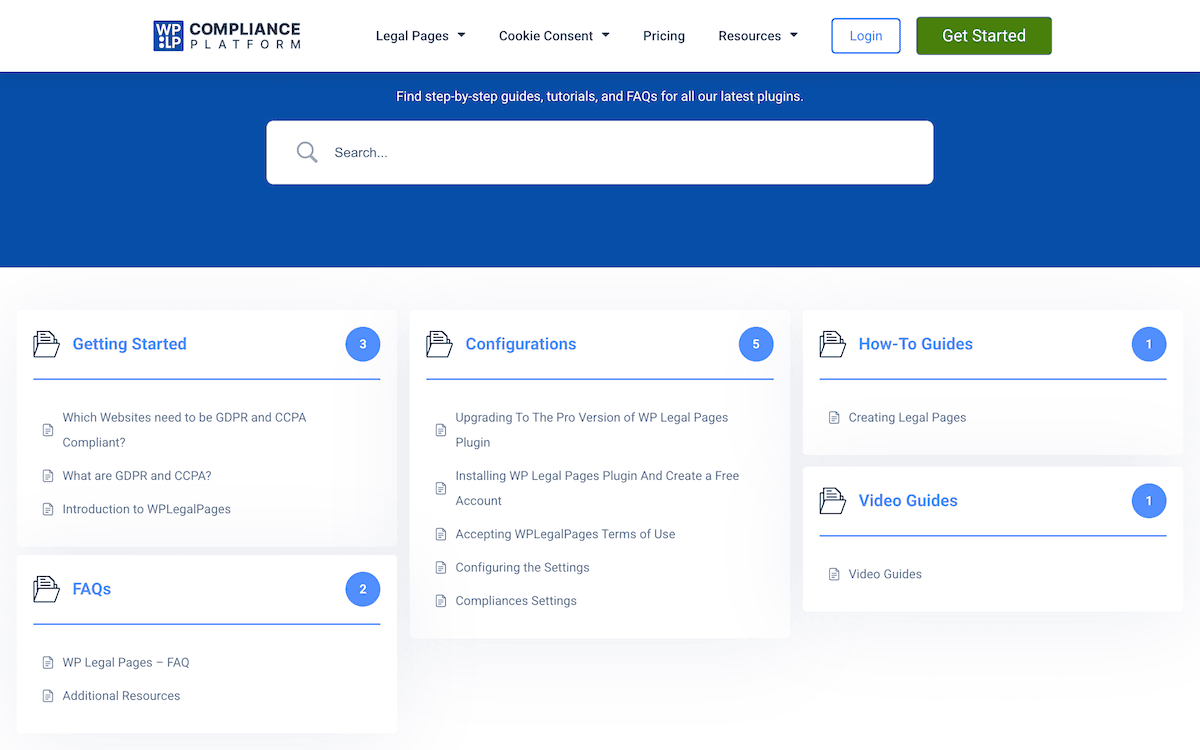
Task: Click the Getting Started count badge 3
Action: pyautogui.click(x=363, y=344)
